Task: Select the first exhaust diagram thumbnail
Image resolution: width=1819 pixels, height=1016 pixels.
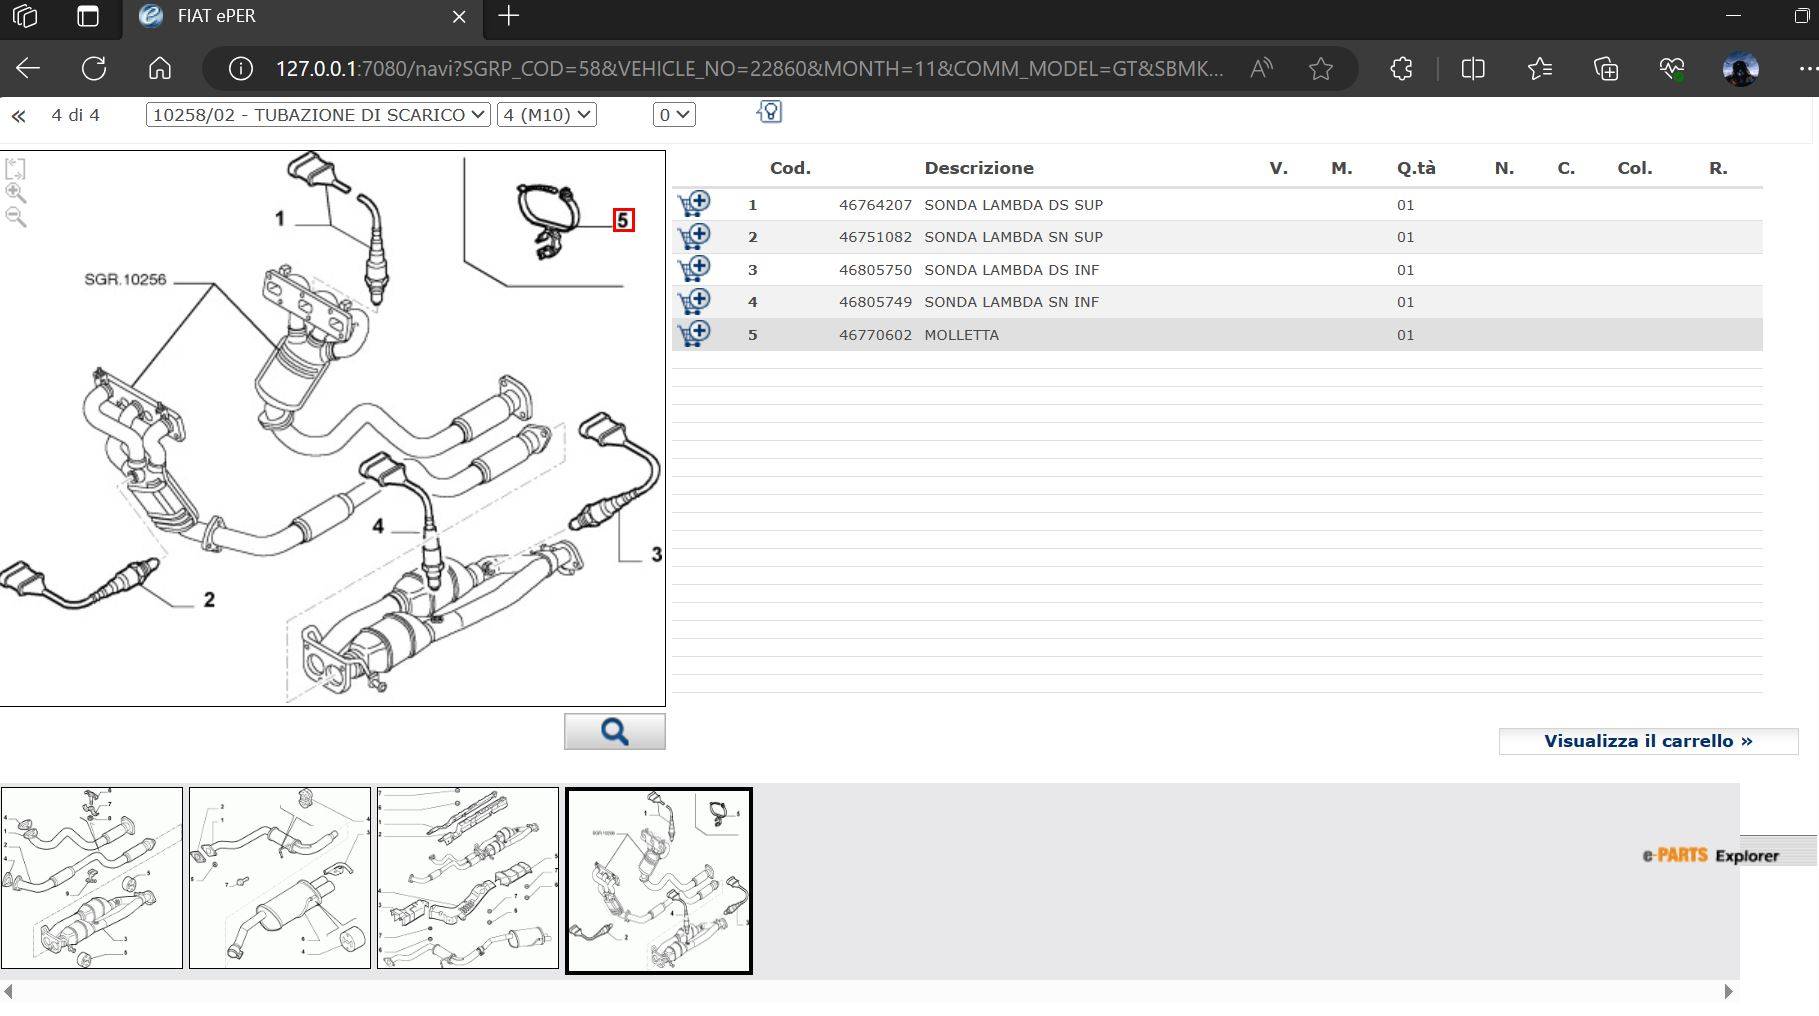Action: point(92,878)
